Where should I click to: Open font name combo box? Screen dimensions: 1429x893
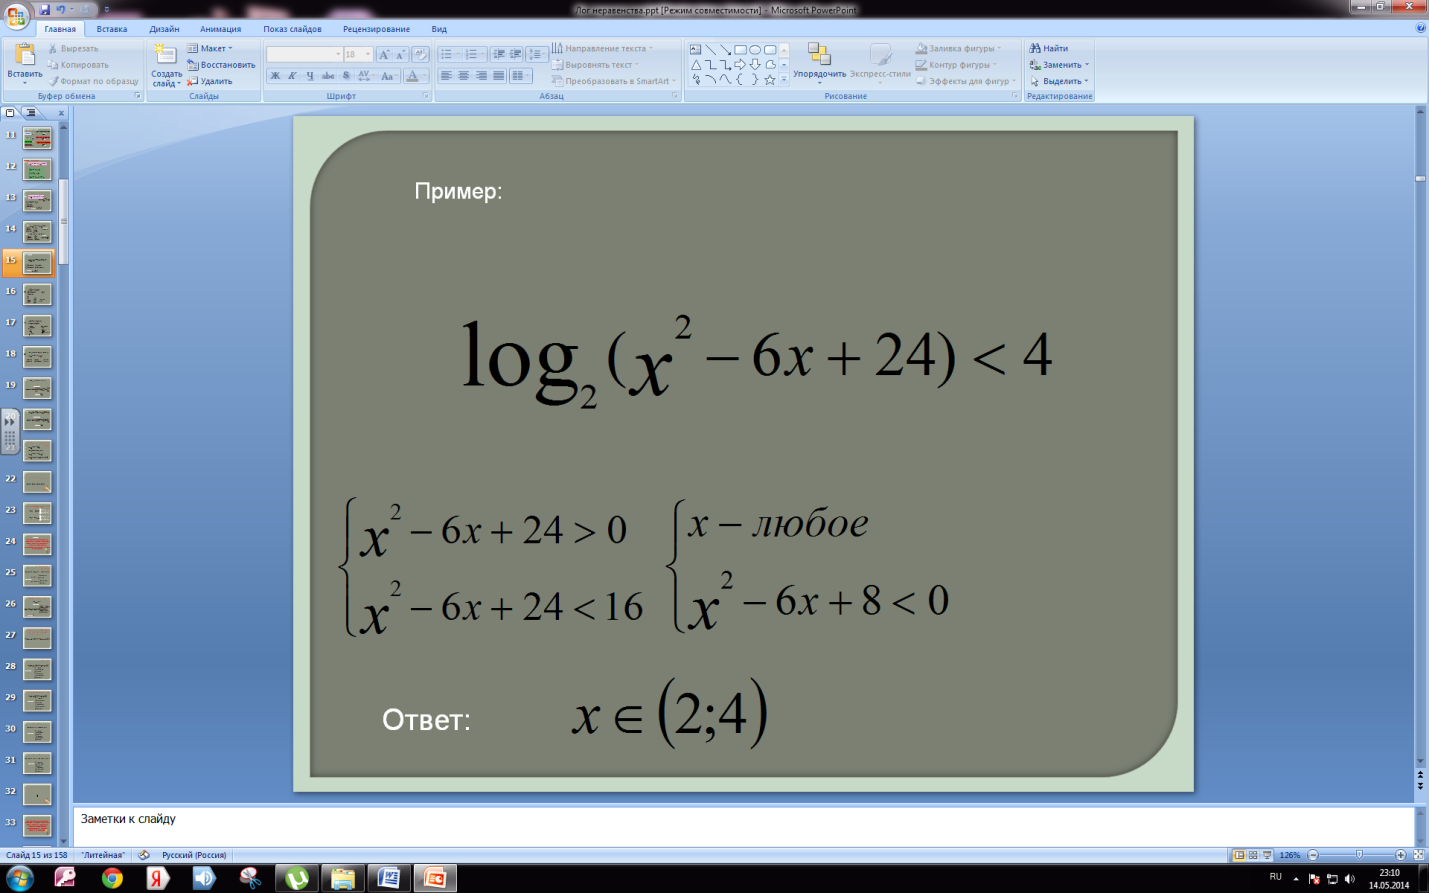(x=304, y=54)
